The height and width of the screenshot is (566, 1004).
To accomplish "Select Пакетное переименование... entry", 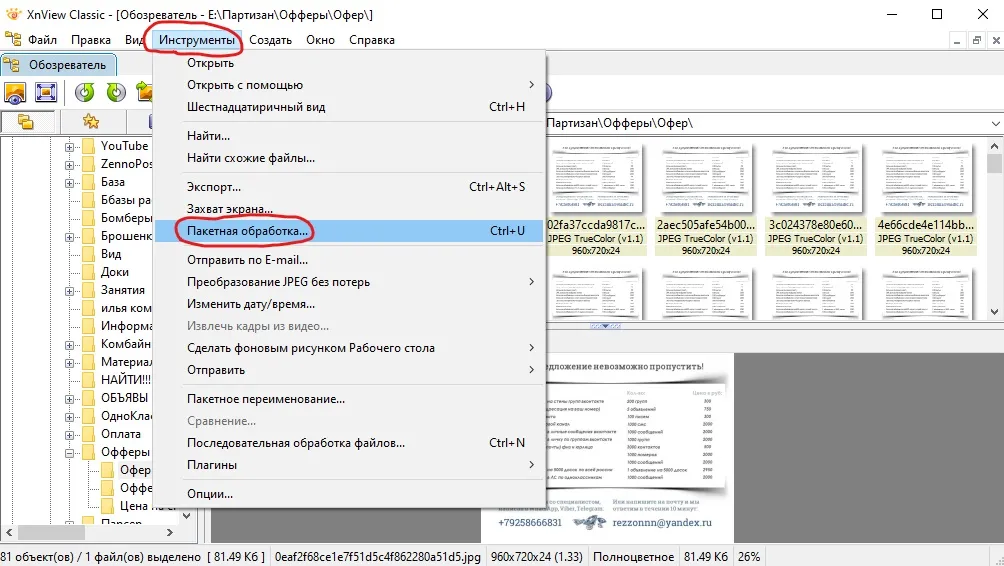I will coord(350,399).
